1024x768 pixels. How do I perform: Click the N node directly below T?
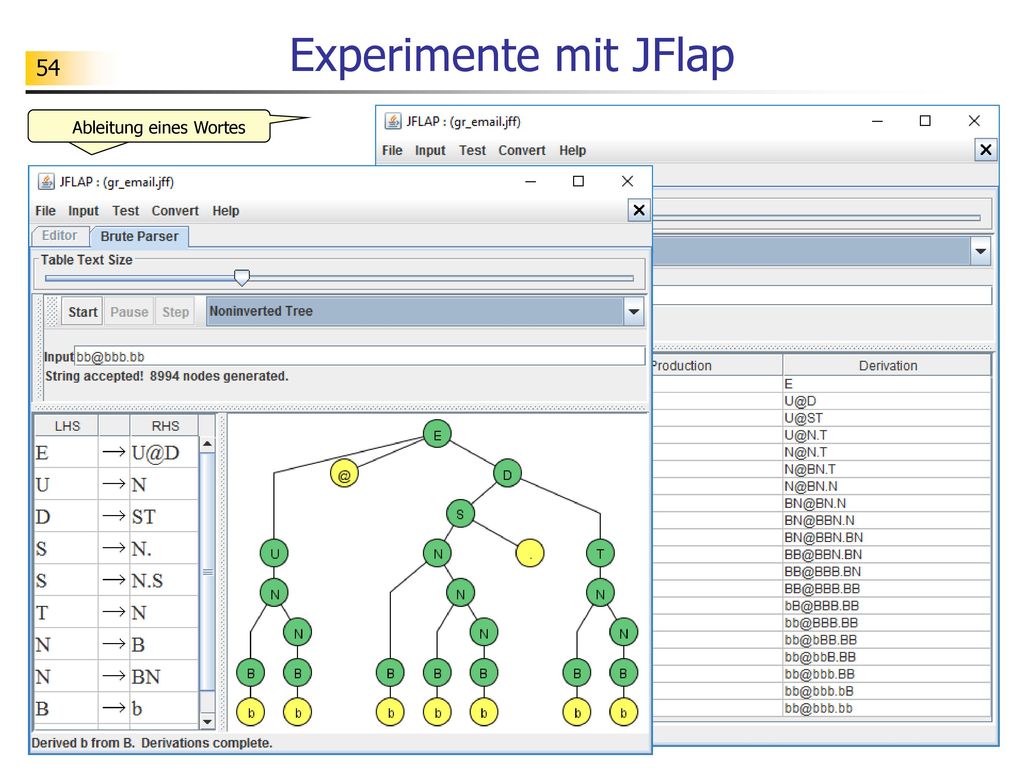pyautogui.click(x=600, y=594)
